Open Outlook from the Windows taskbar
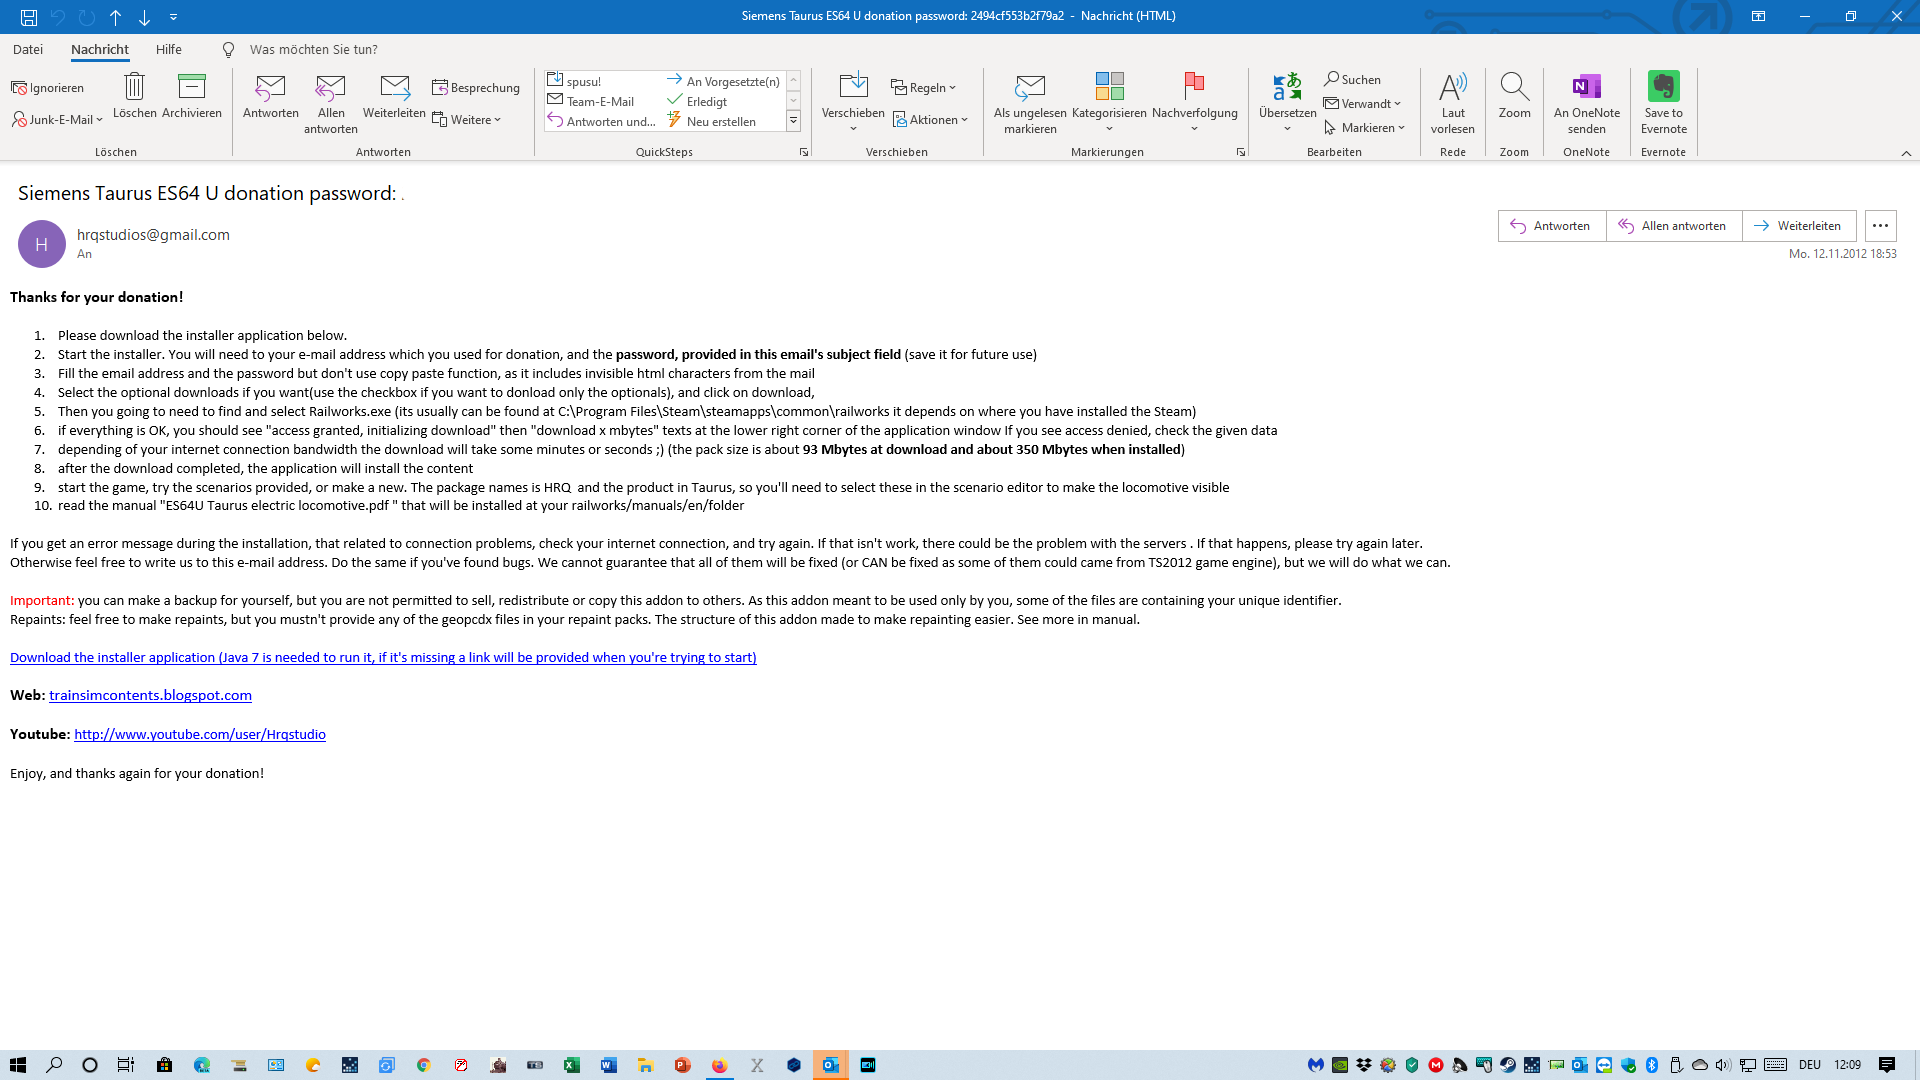 [830, 1065]
